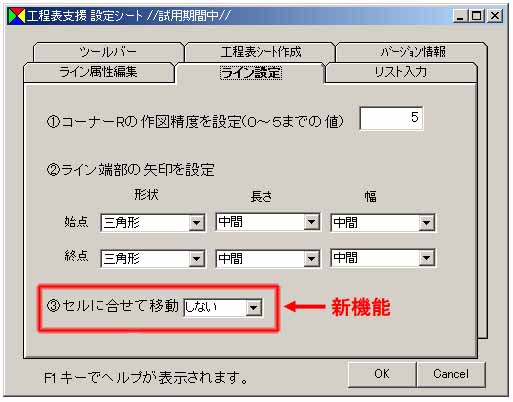Viewport: 513px width, 402px height.
Task: Click the colorful app icon in title bar
Action: 17,16
